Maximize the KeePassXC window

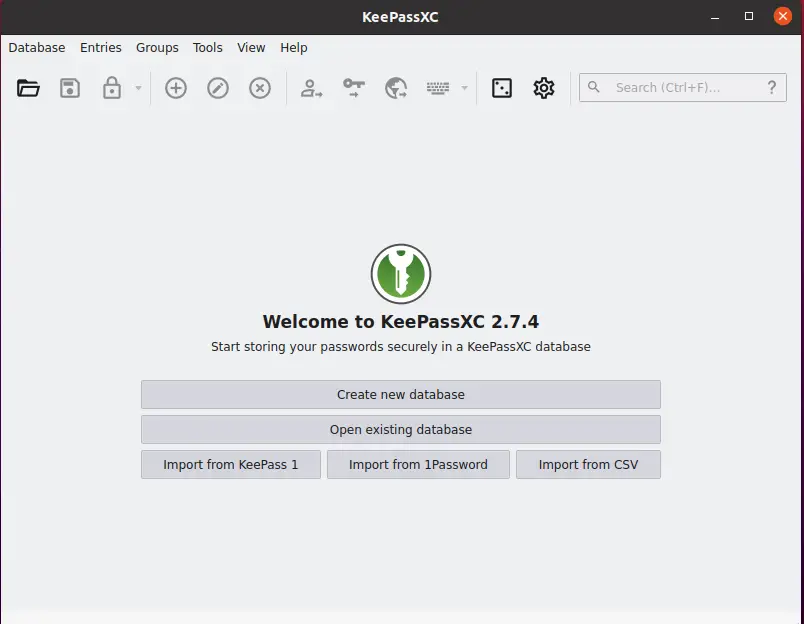point(749,16)
